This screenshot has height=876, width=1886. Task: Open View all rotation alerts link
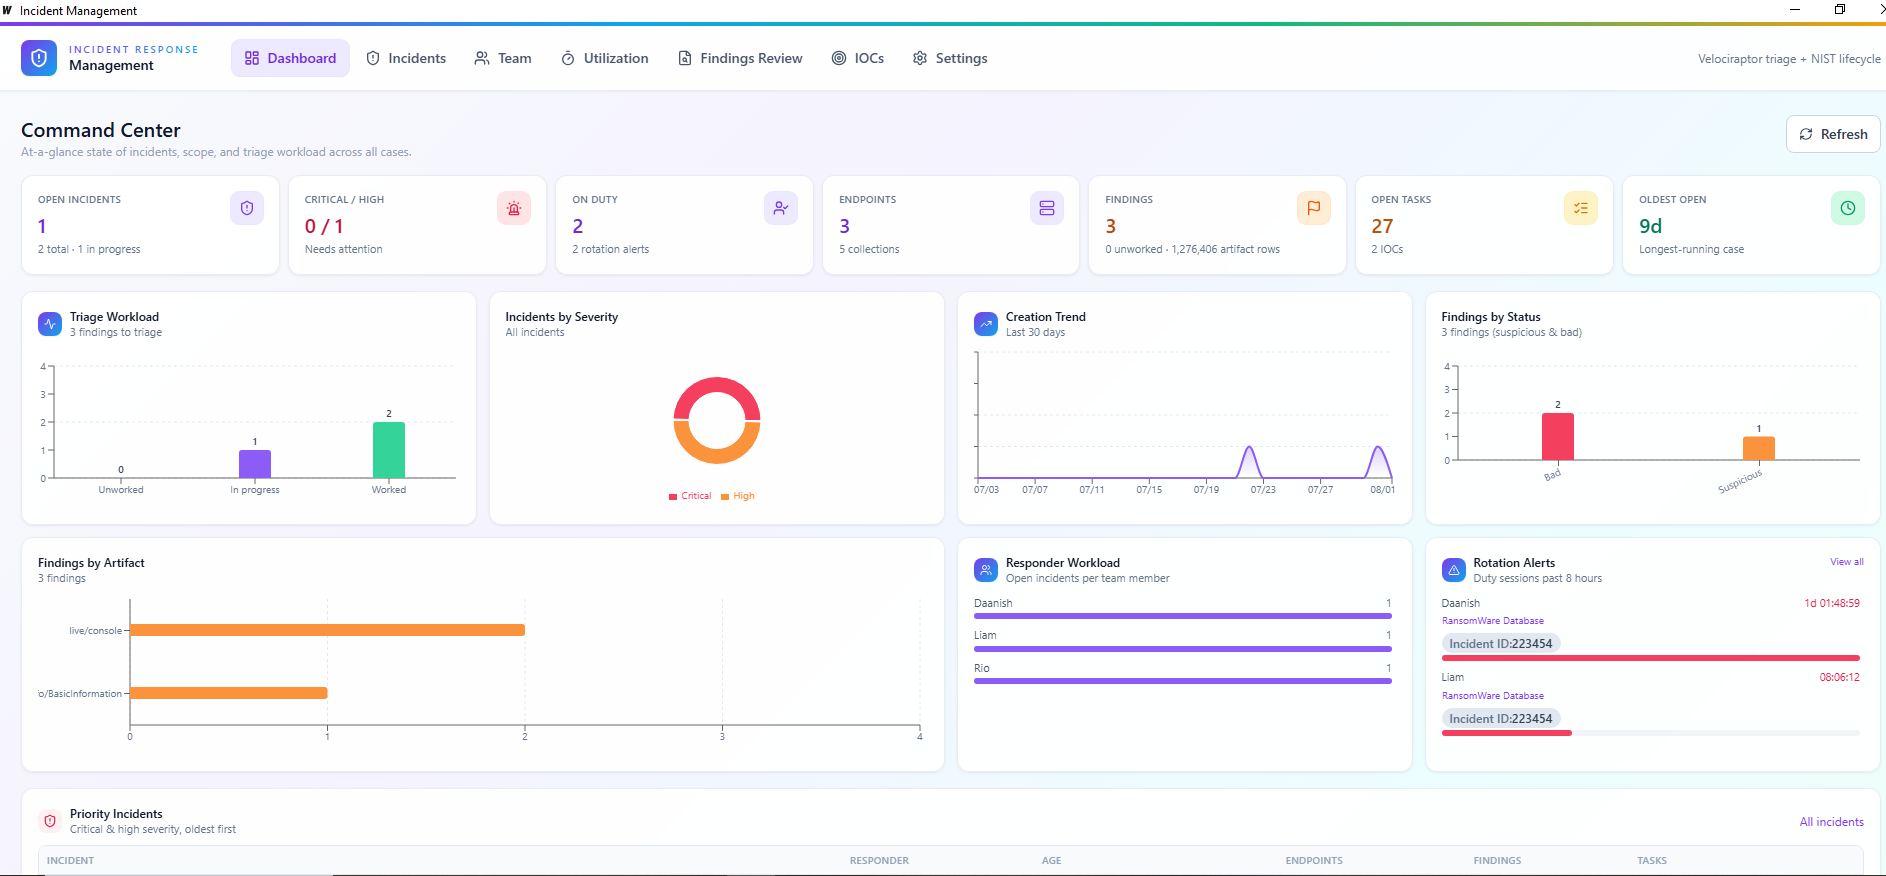(x=1846, y=562)
